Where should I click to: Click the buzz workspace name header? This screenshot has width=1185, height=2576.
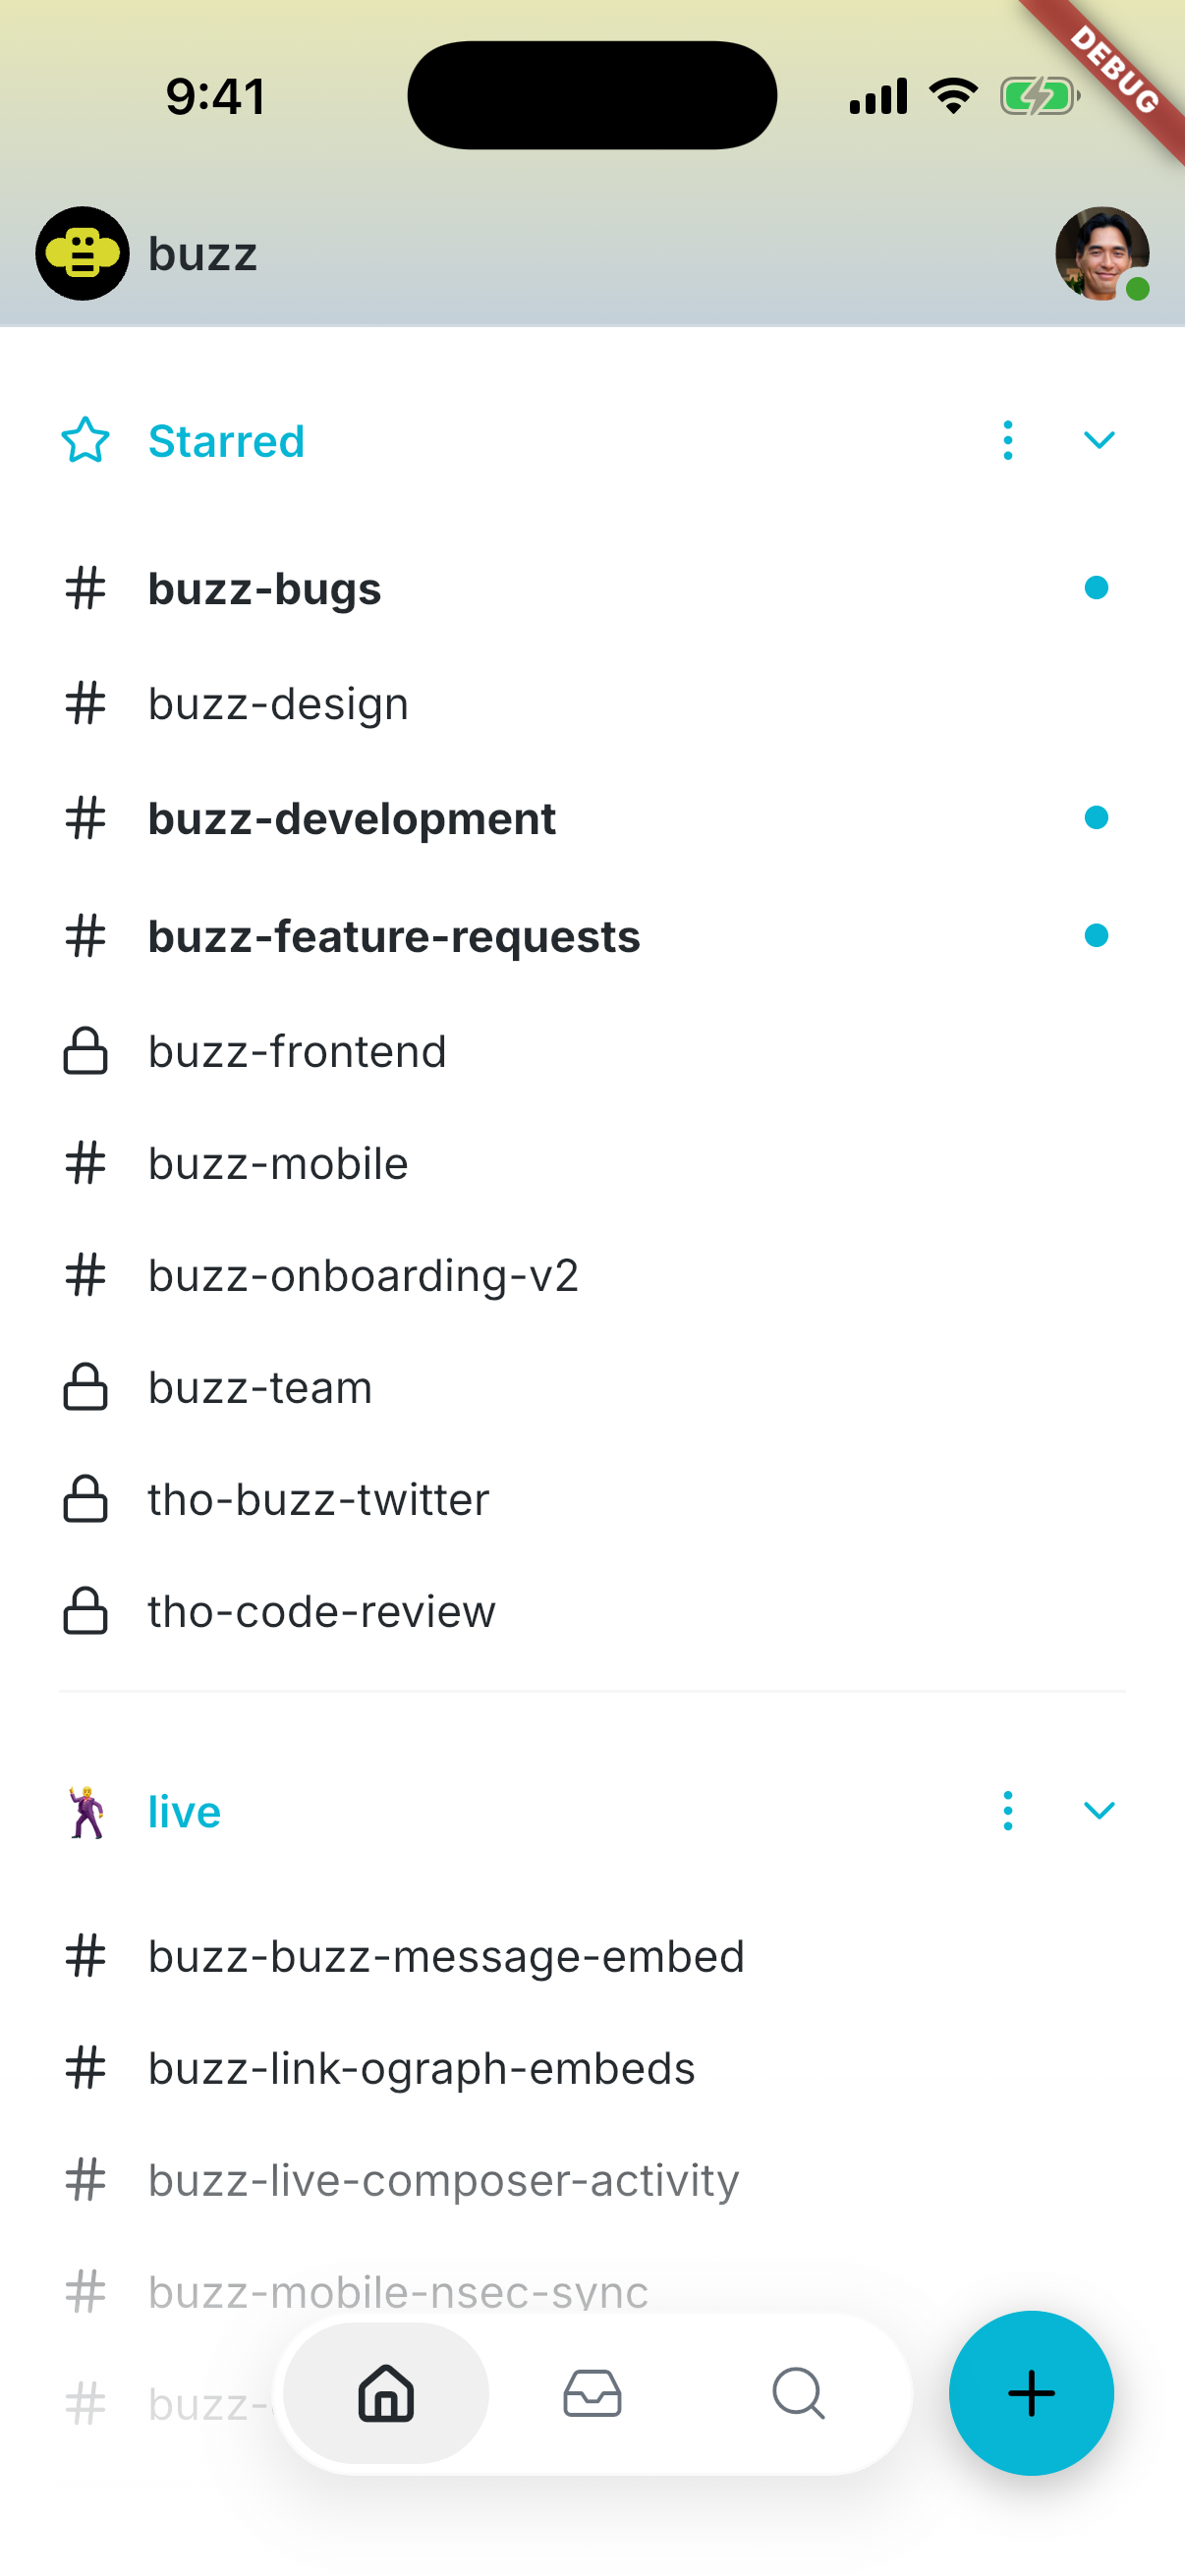coord(203,254)
